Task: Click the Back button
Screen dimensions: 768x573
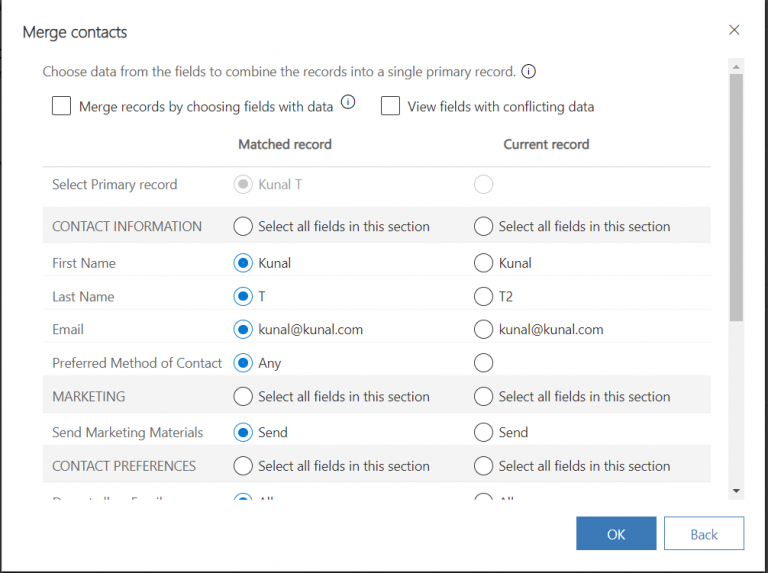Action: (x=704, y=534)
